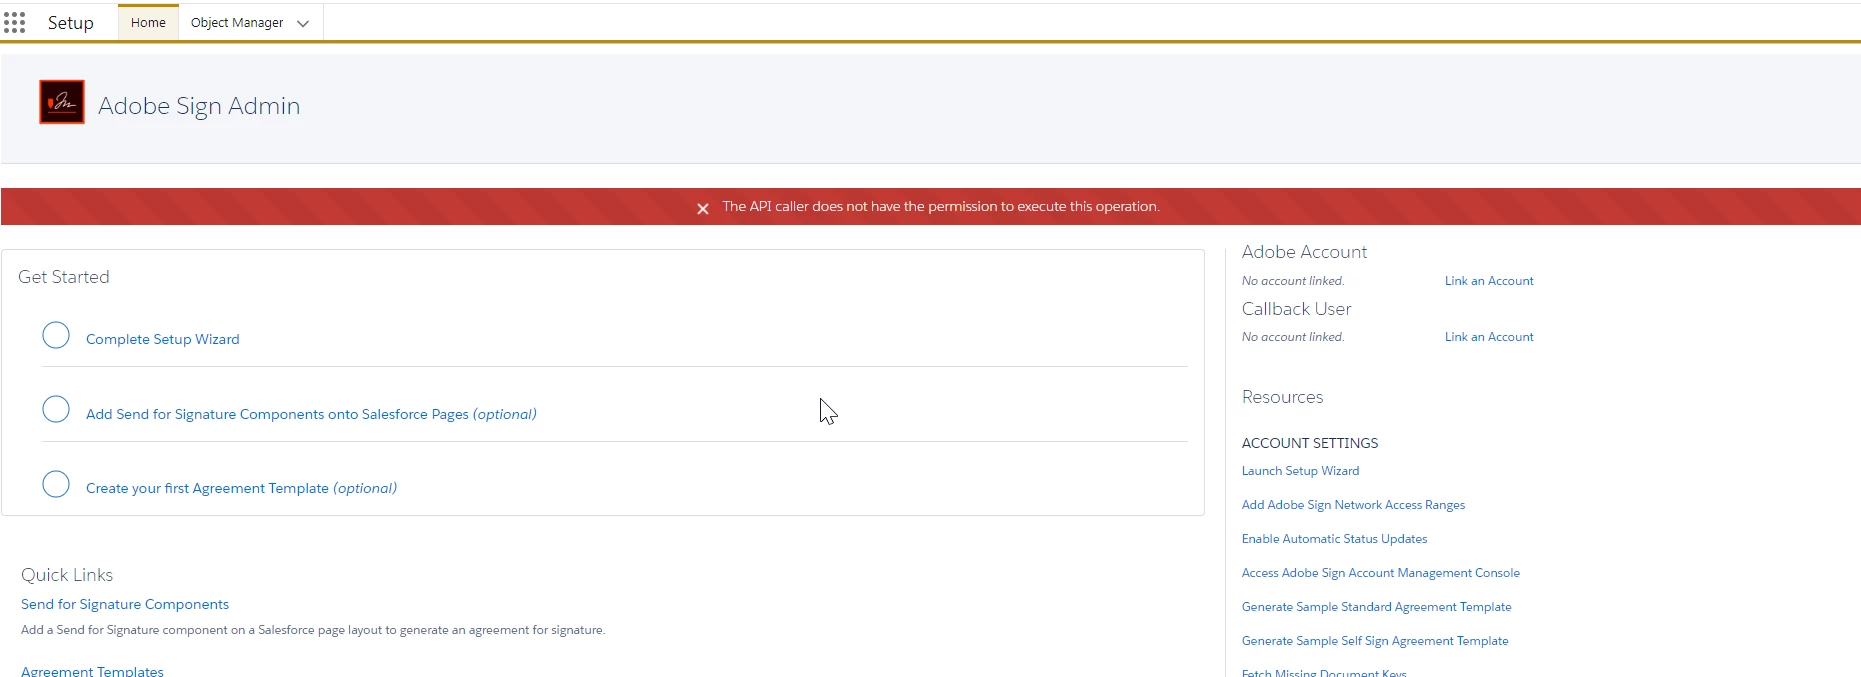Open Launch Setup Wizard resource link
1861x677 pixels.
click(1300, 471)
